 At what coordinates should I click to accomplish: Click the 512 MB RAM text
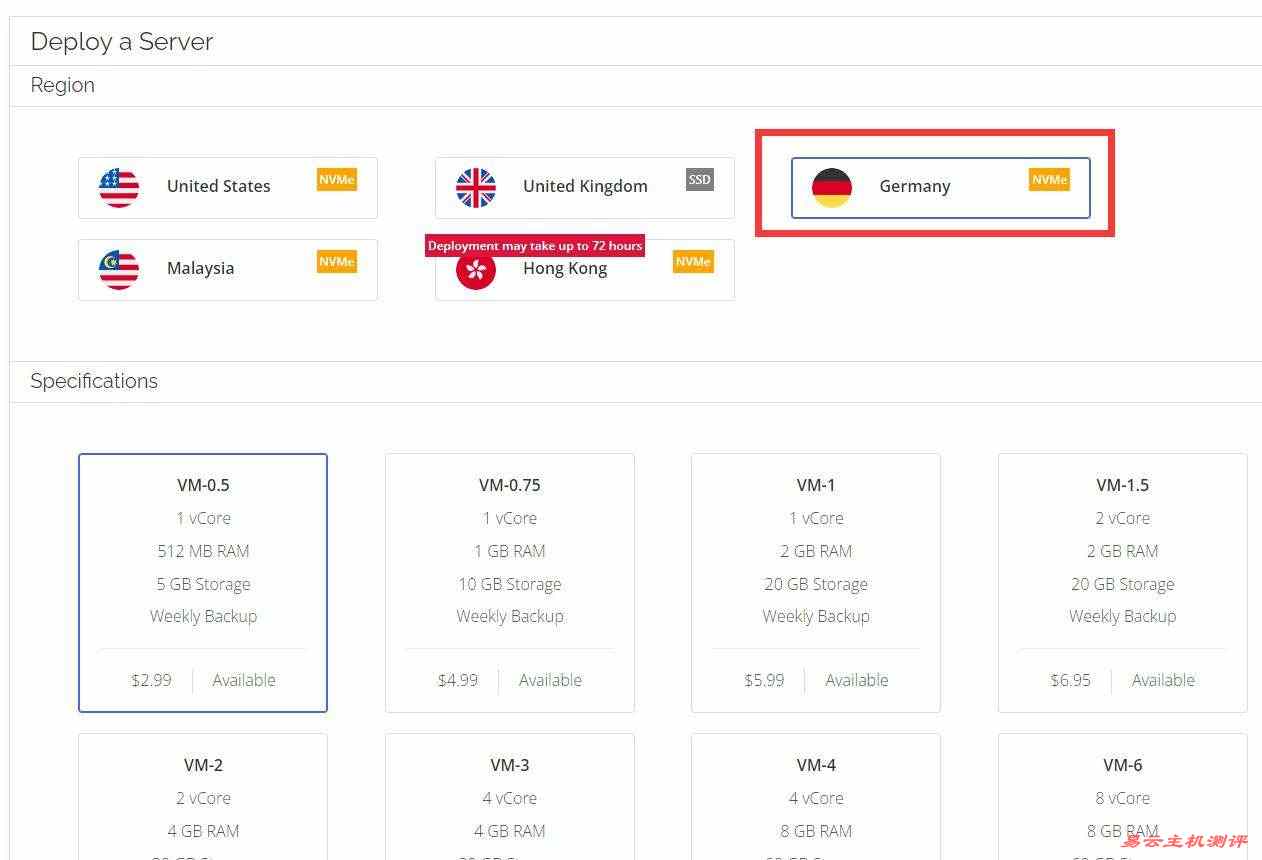pos(203,551)
